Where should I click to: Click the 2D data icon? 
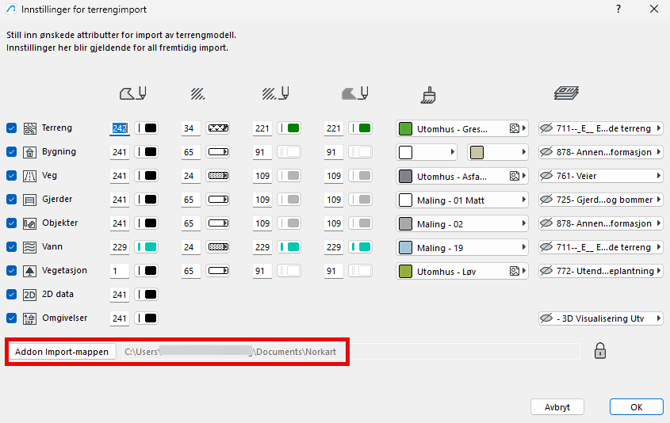30,295
